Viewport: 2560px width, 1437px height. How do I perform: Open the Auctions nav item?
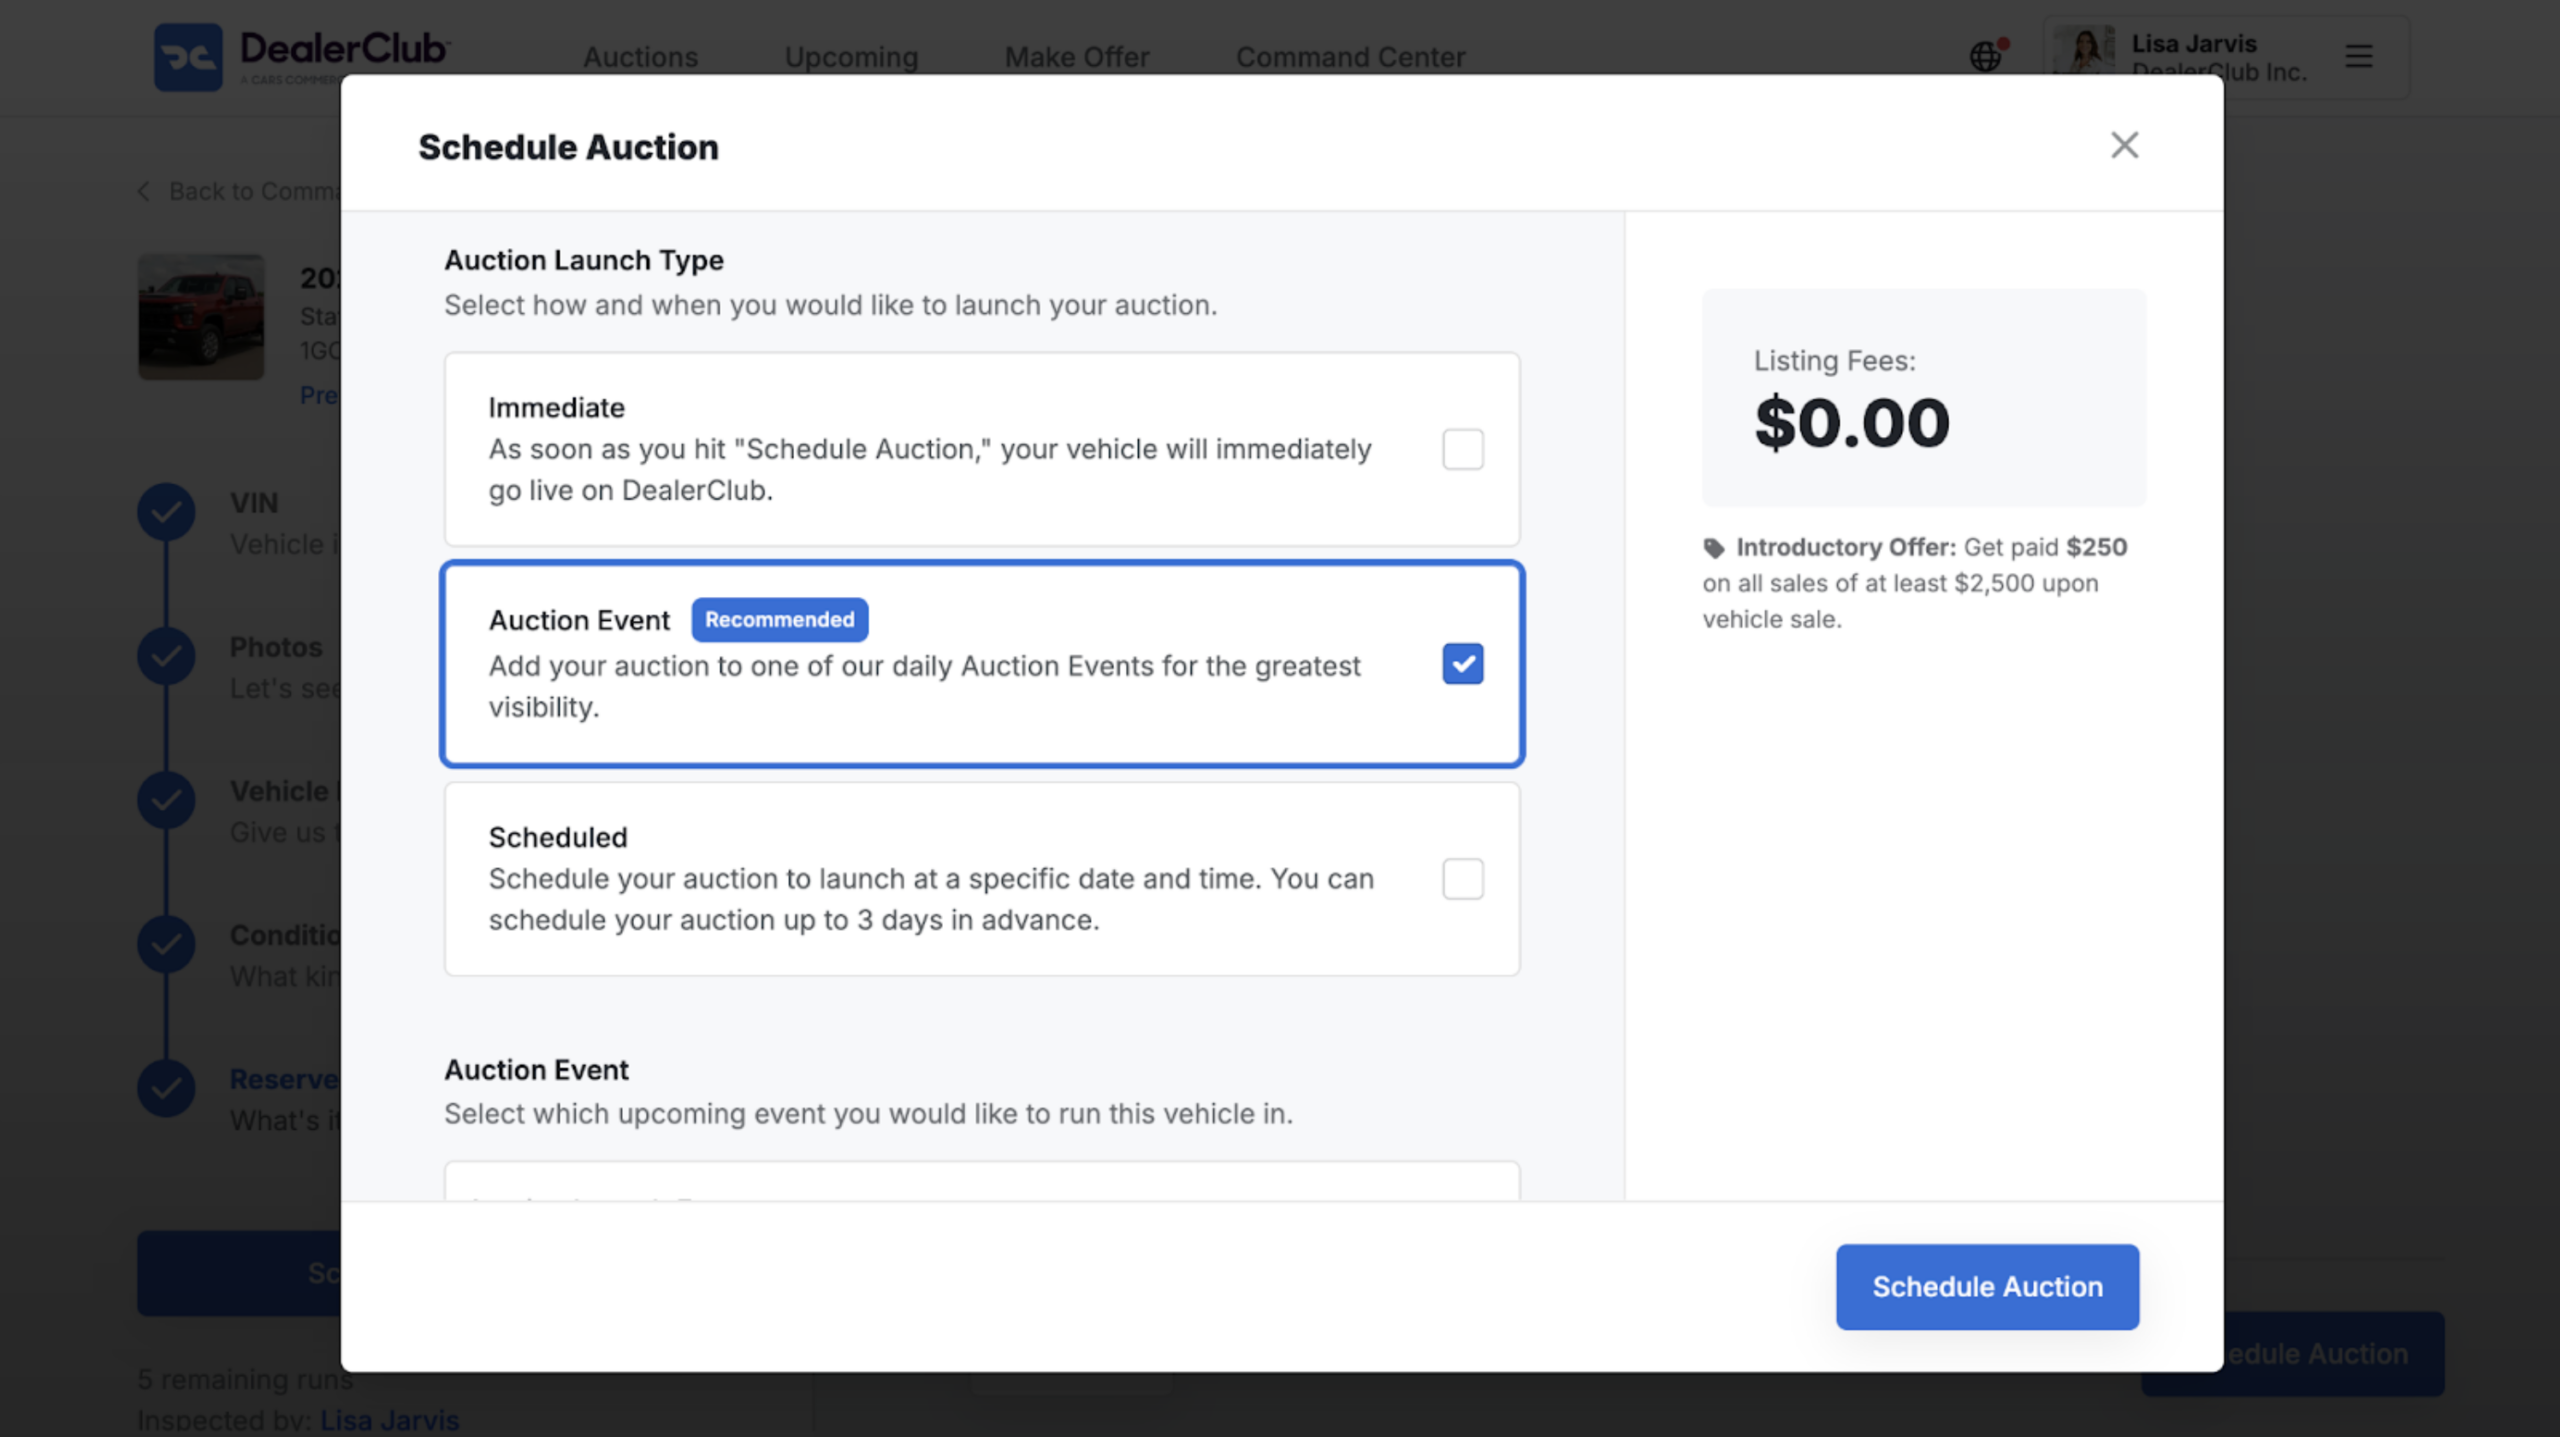[x=640, y=57]
